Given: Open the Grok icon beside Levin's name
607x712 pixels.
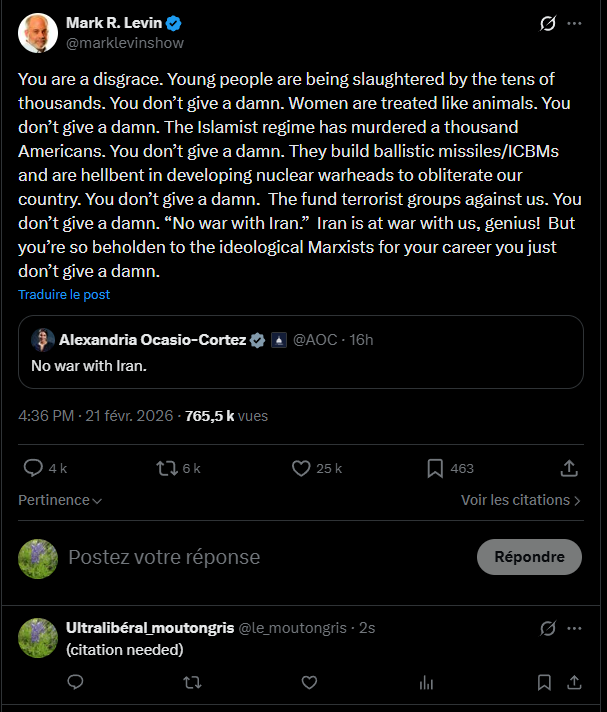Looking at the screenshot, I should [547, 24].
